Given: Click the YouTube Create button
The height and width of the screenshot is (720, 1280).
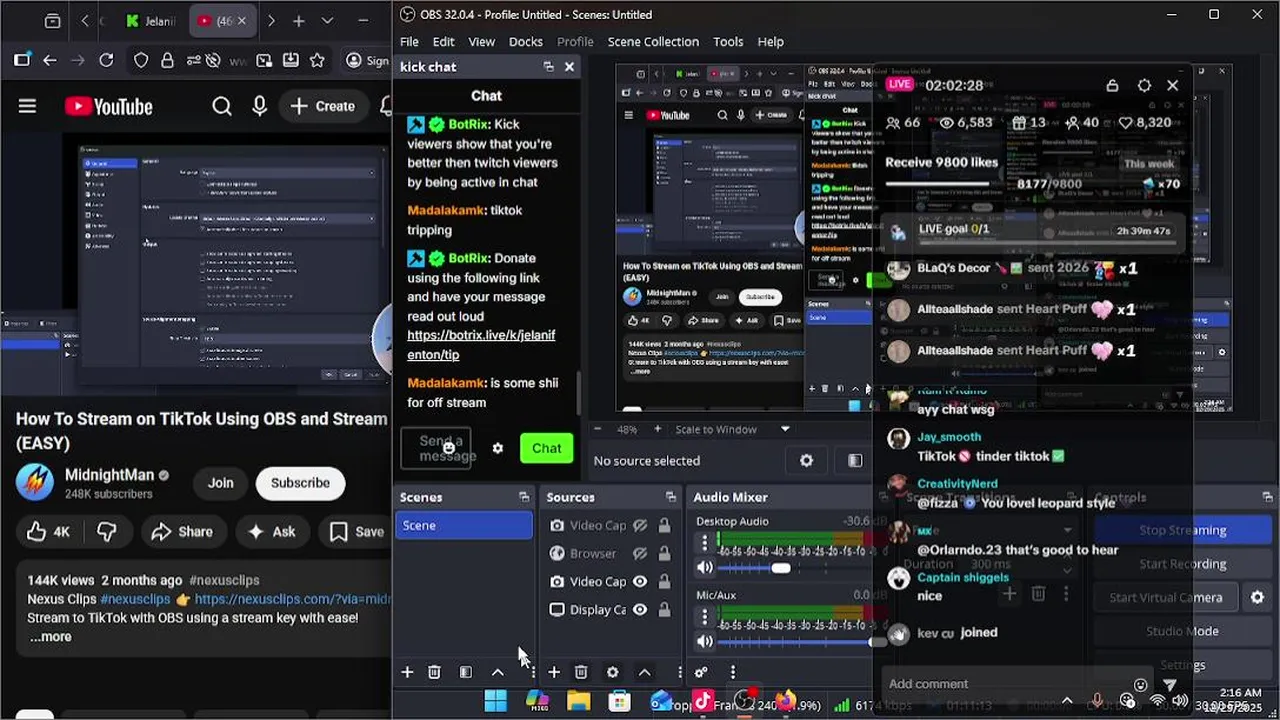Looking at the screenshot, I should point(323,106).
